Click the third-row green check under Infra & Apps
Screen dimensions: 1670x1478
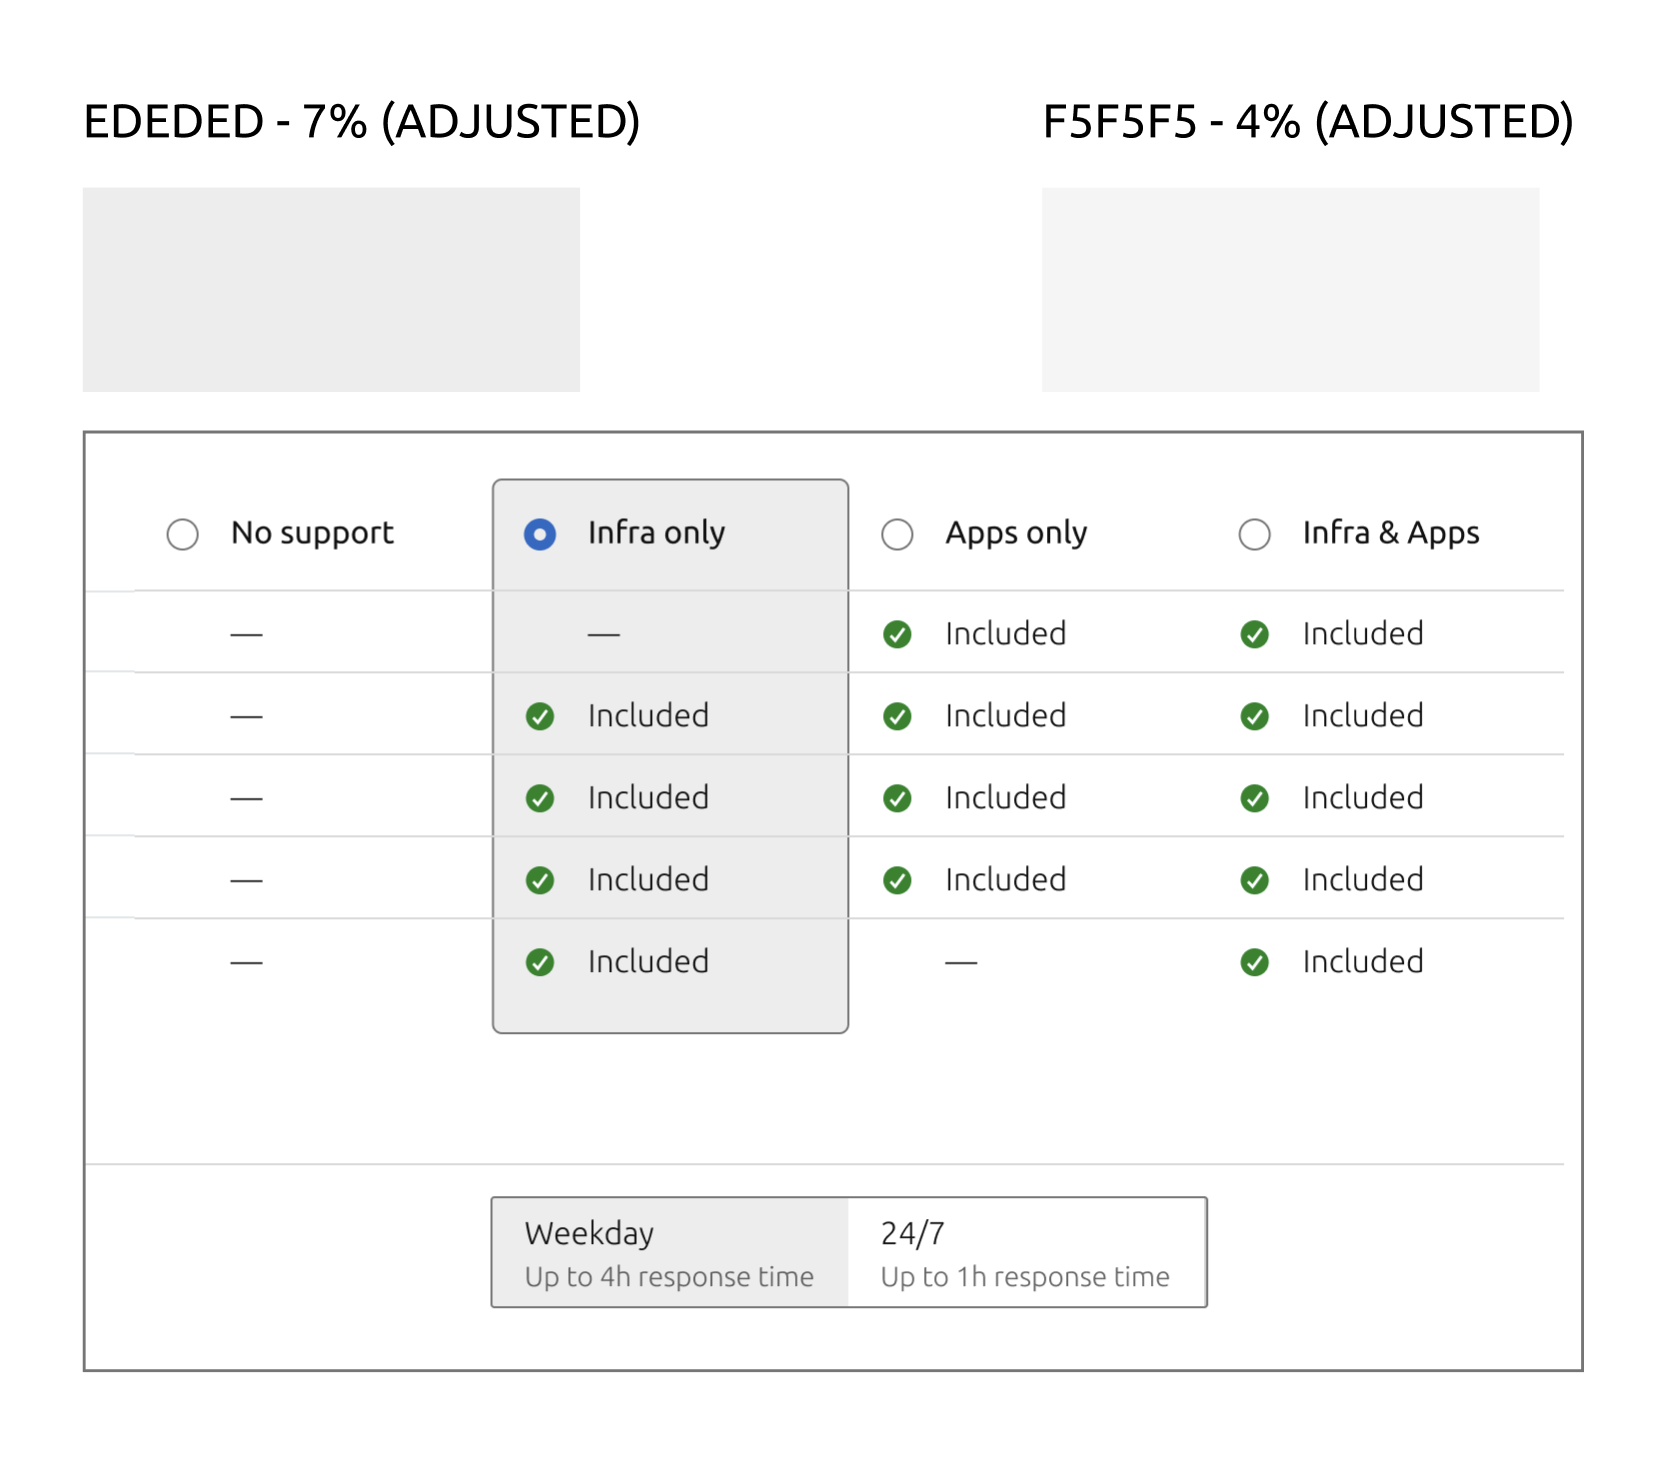[1254, 798]
